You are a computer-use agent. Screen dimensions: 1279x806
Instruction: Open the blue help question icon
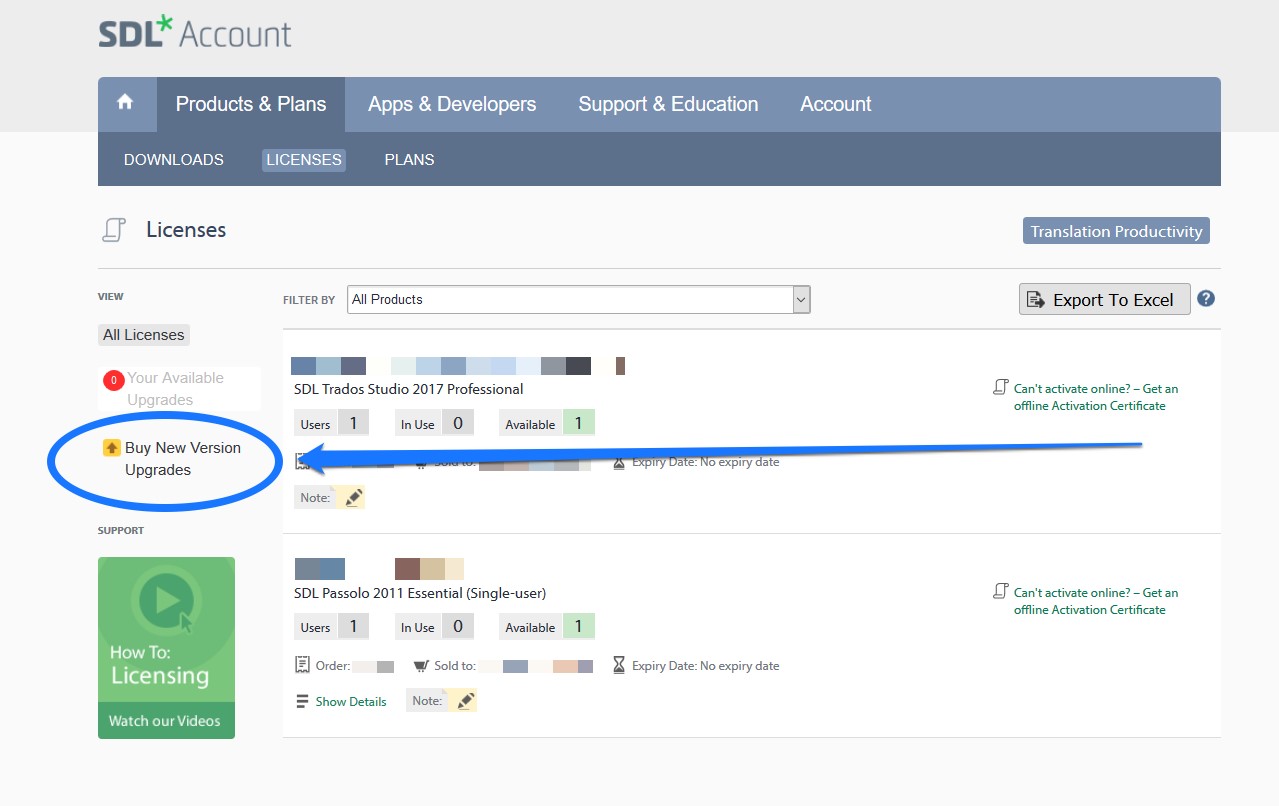pyautogui.click(x=1206, y=298)
